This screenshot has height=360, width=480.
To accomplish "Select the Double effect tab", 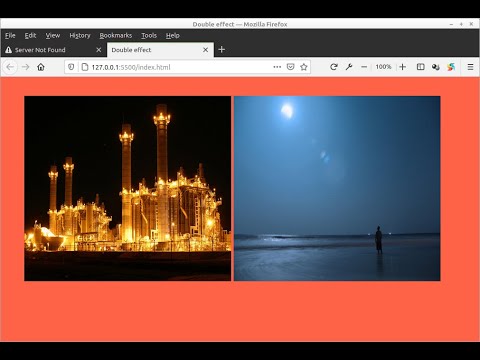I will pyautogui.click(x=160, y=50).
